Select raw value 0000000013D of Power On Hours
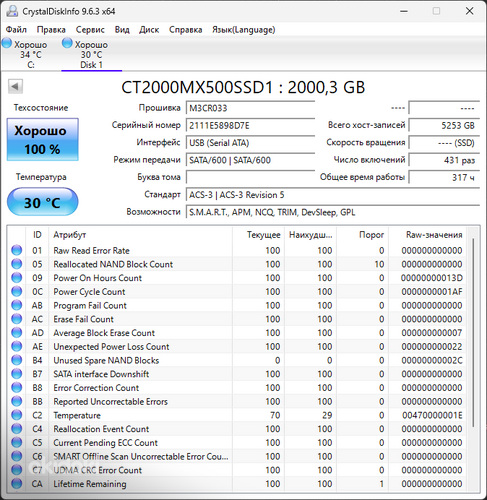This screenshot has height=500, width=487. click(x=431, y=278)
